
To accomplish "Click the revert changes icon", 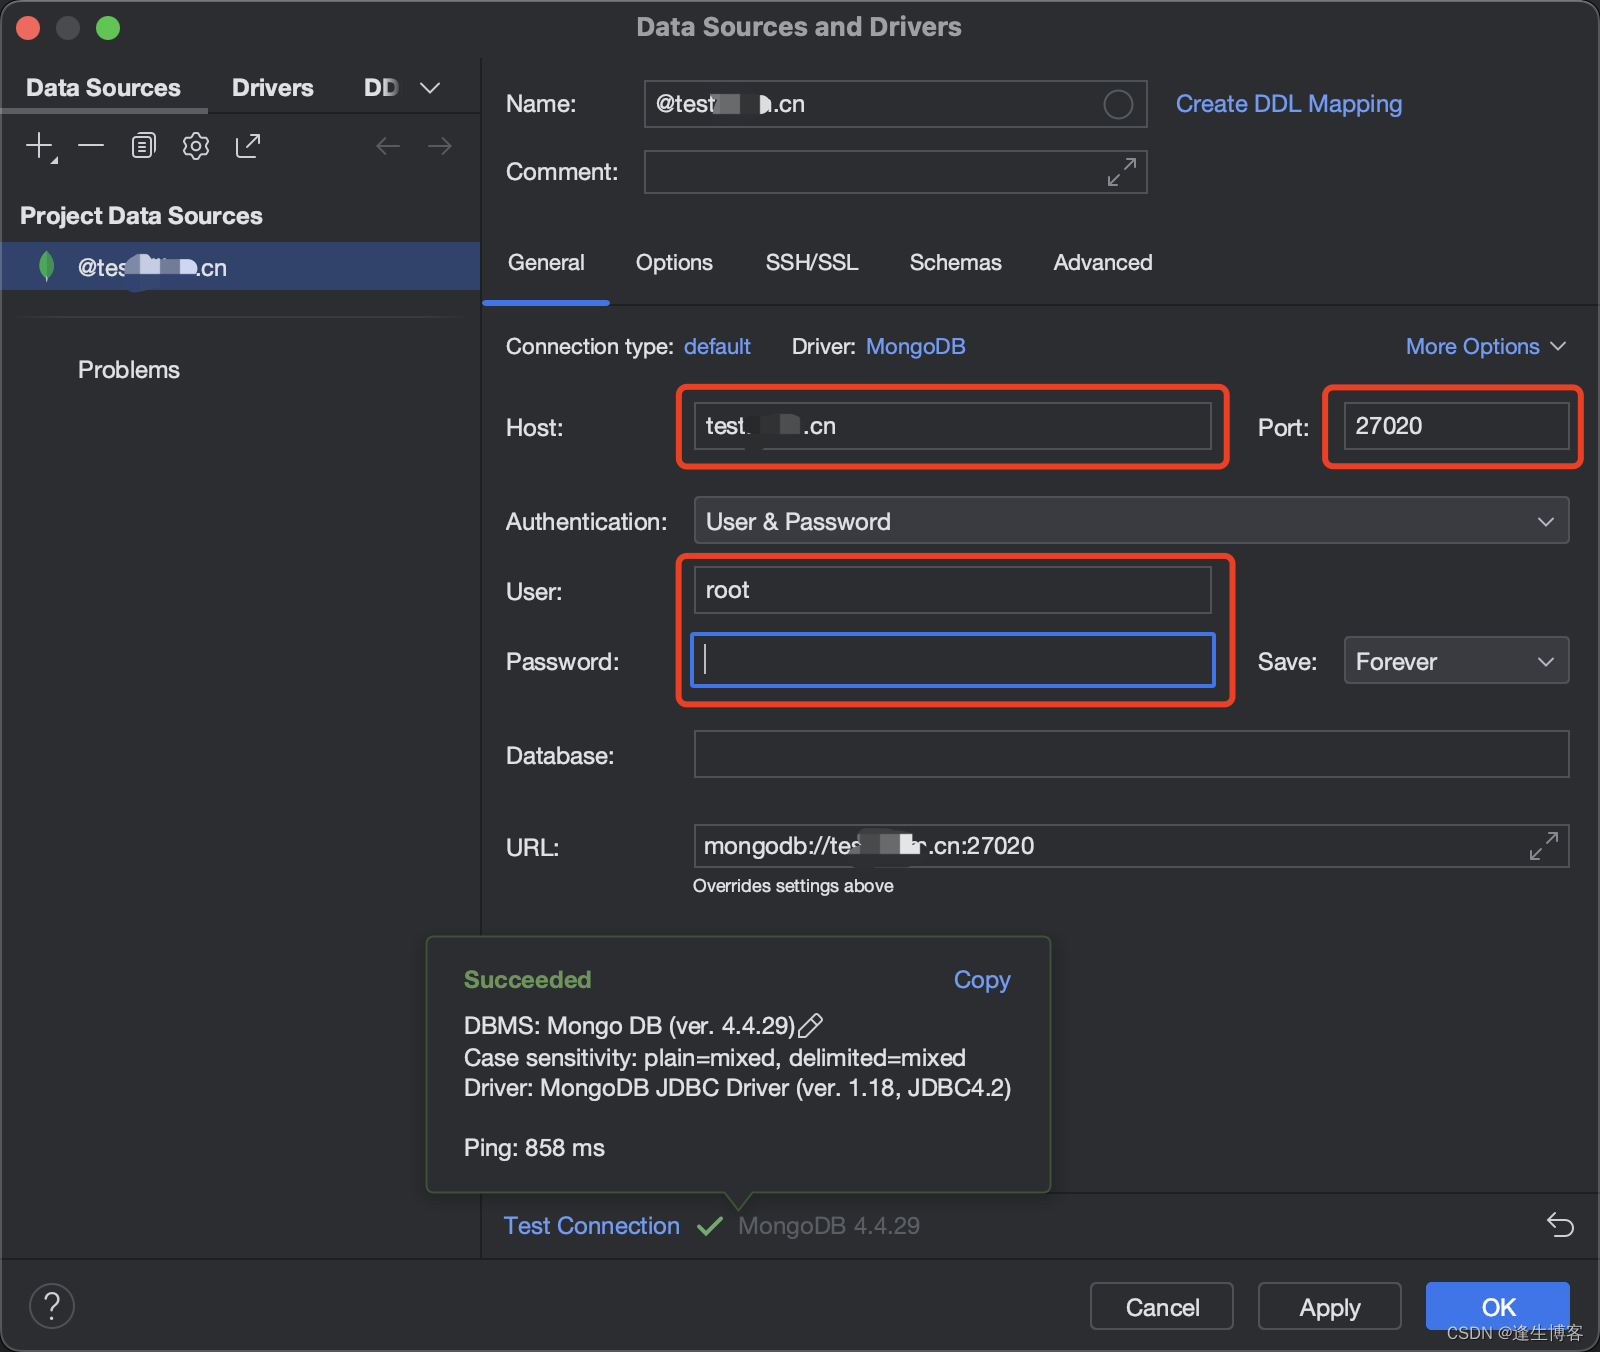I will (1560, 1225).
